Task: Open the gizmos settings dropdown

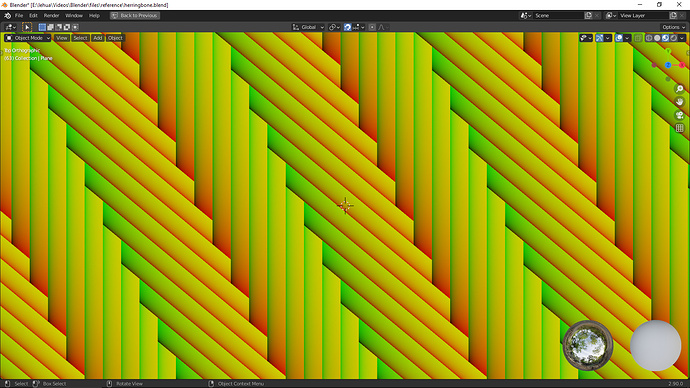Action: tap(608, 38)
